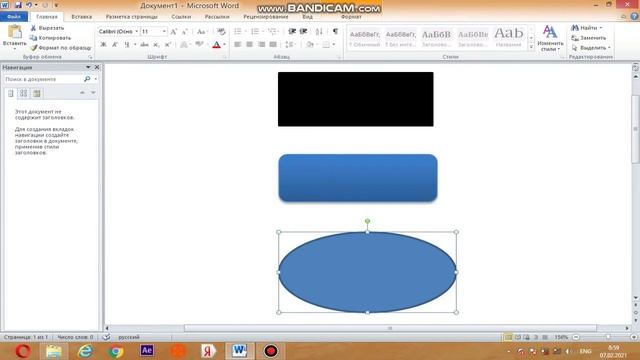
Task: Switch to the Вид tab
Action: (x=307, y=17)
